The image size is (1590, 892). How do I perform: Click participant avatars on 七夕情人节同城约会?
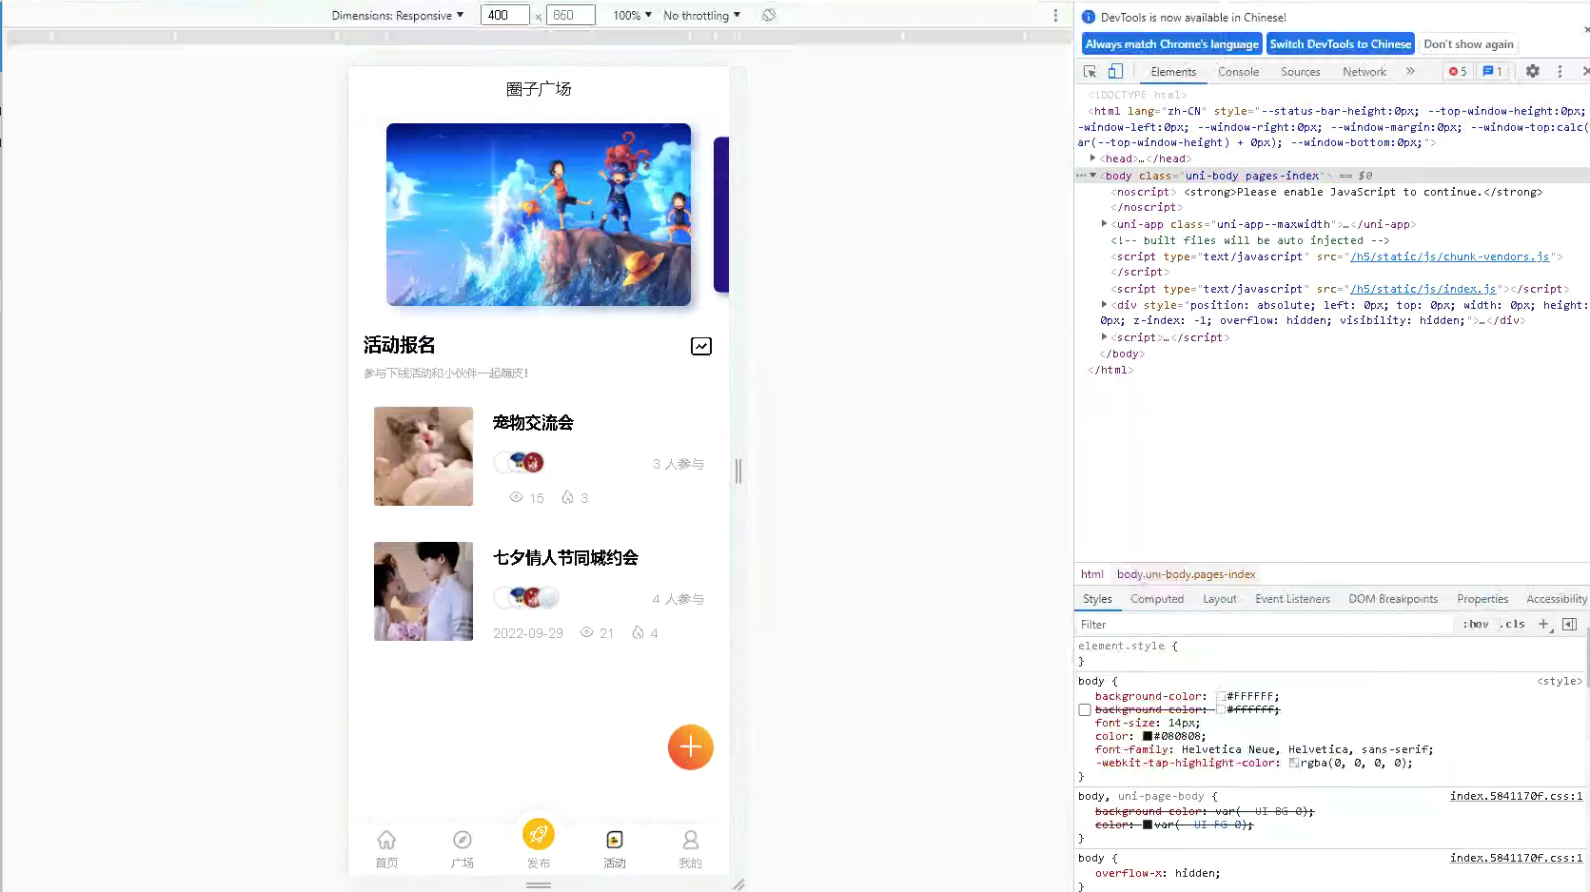pyautogui.click(x=527, y=597)
